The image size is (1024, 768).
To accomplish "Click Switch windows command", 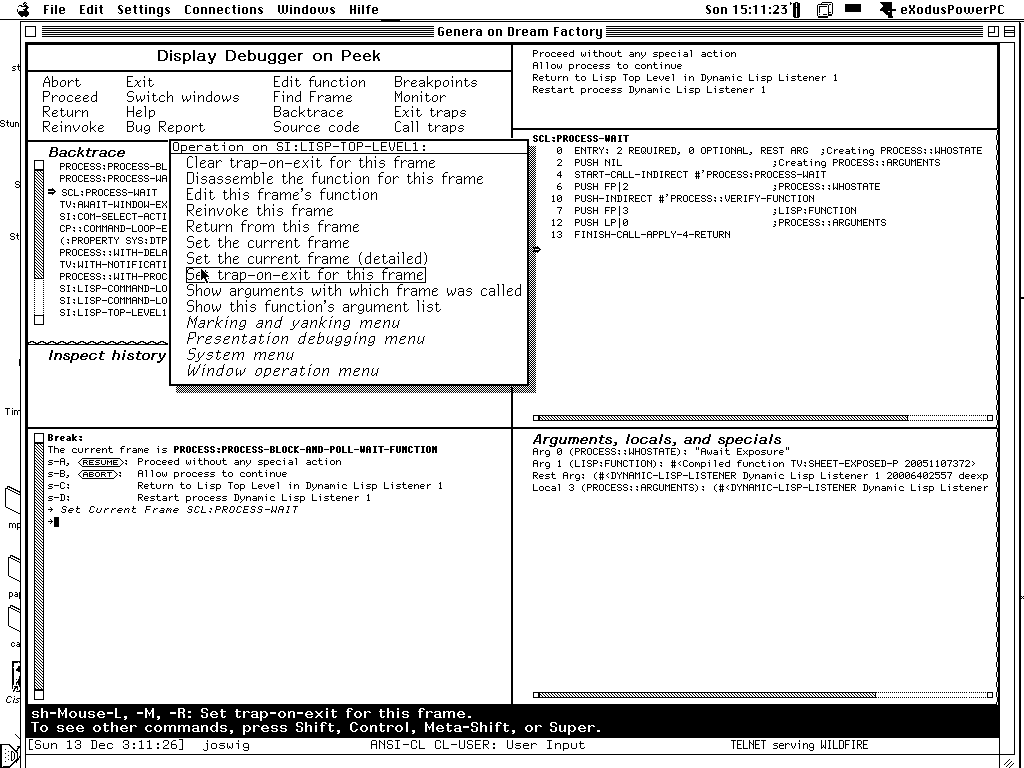I will tap(183, 97).
